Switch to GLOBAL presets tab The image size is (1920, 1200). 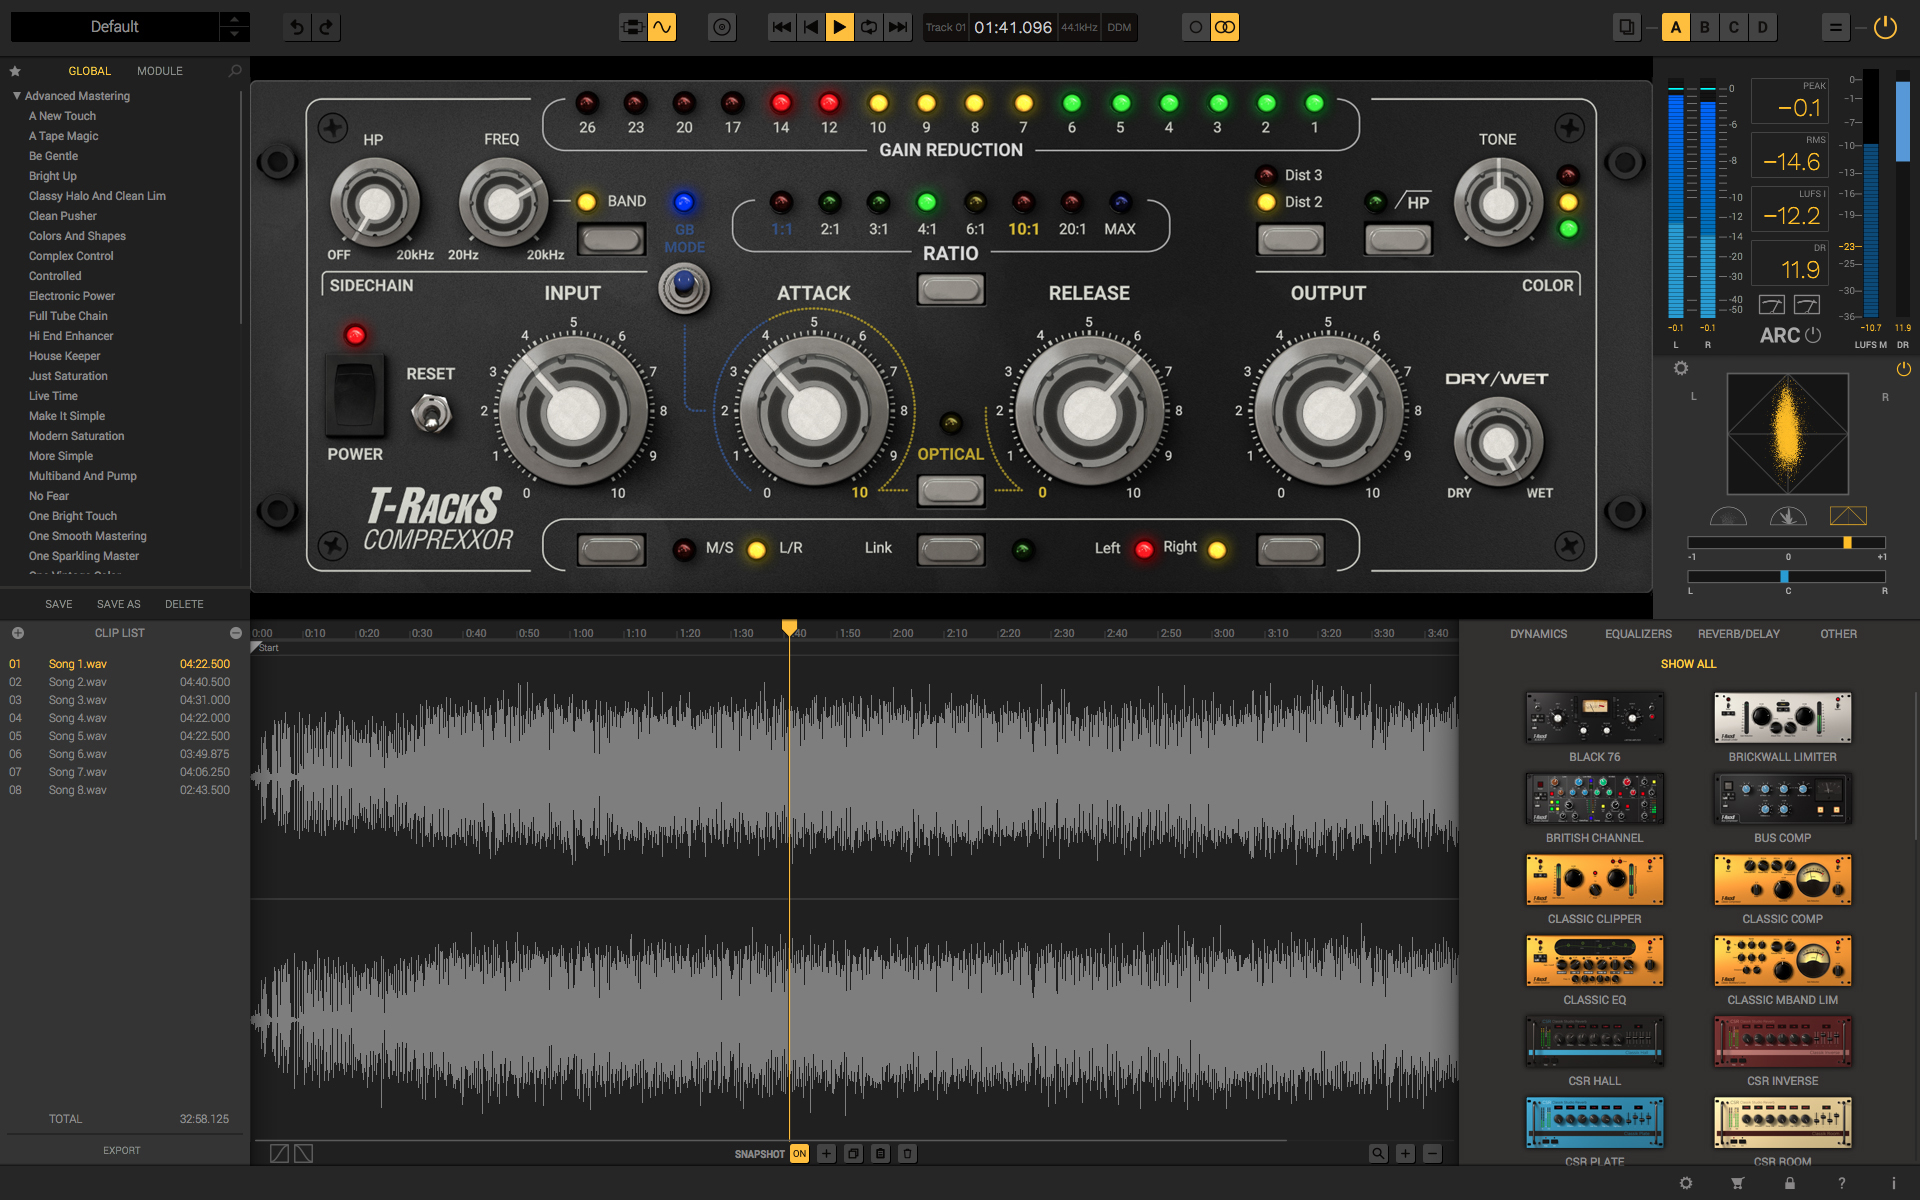89,71
